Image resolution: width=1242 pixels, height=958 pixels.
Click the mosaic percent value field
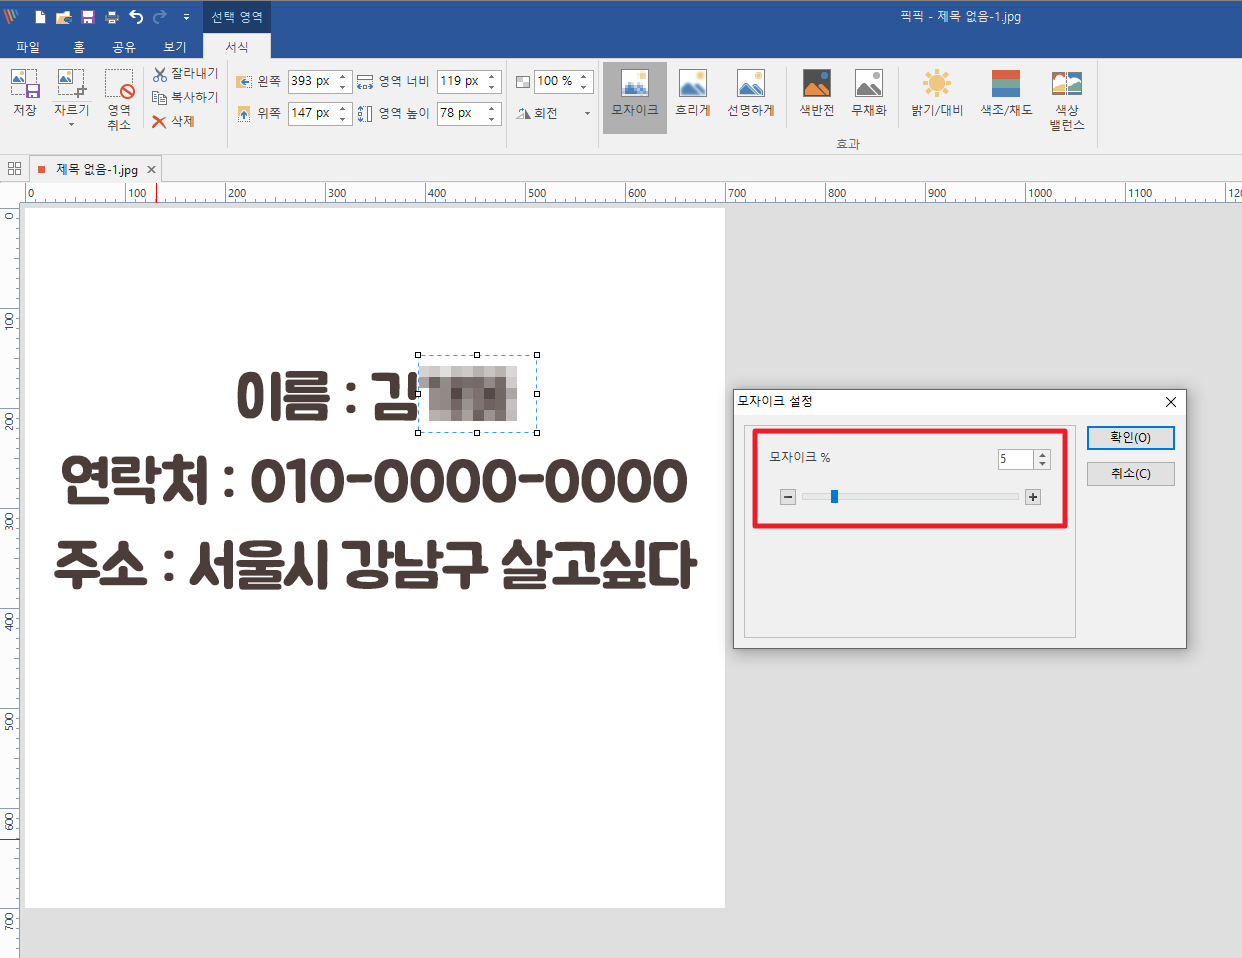pos(1016,459)
